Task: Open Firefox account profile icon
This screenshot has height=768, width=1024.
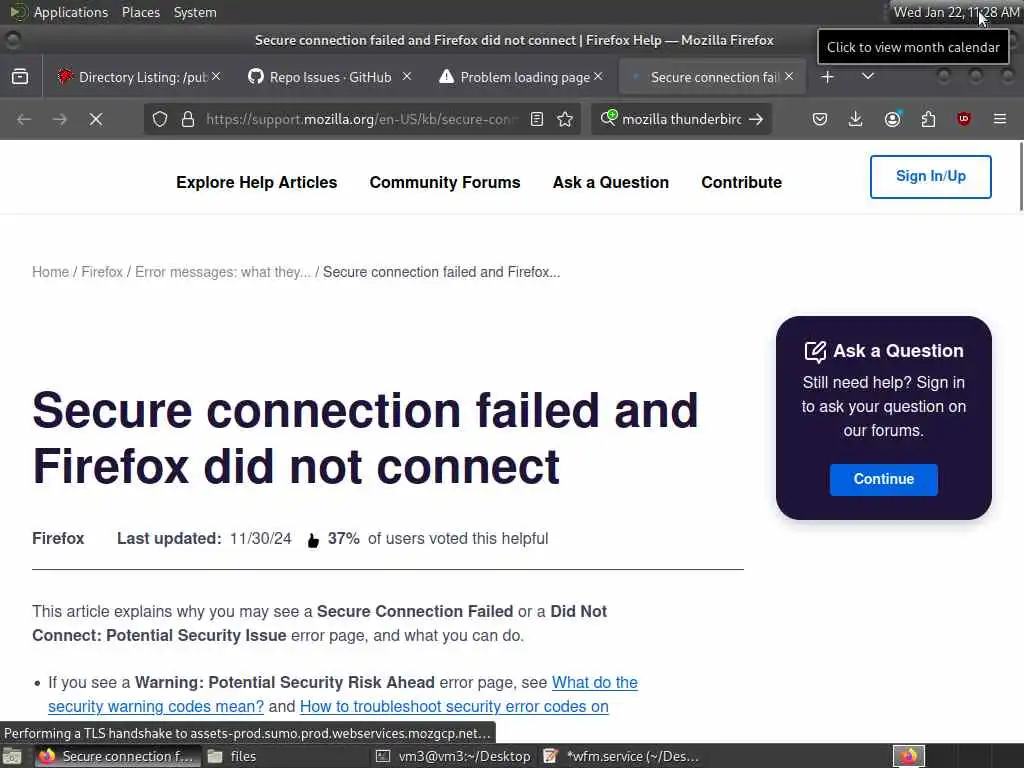Action: 892,119
